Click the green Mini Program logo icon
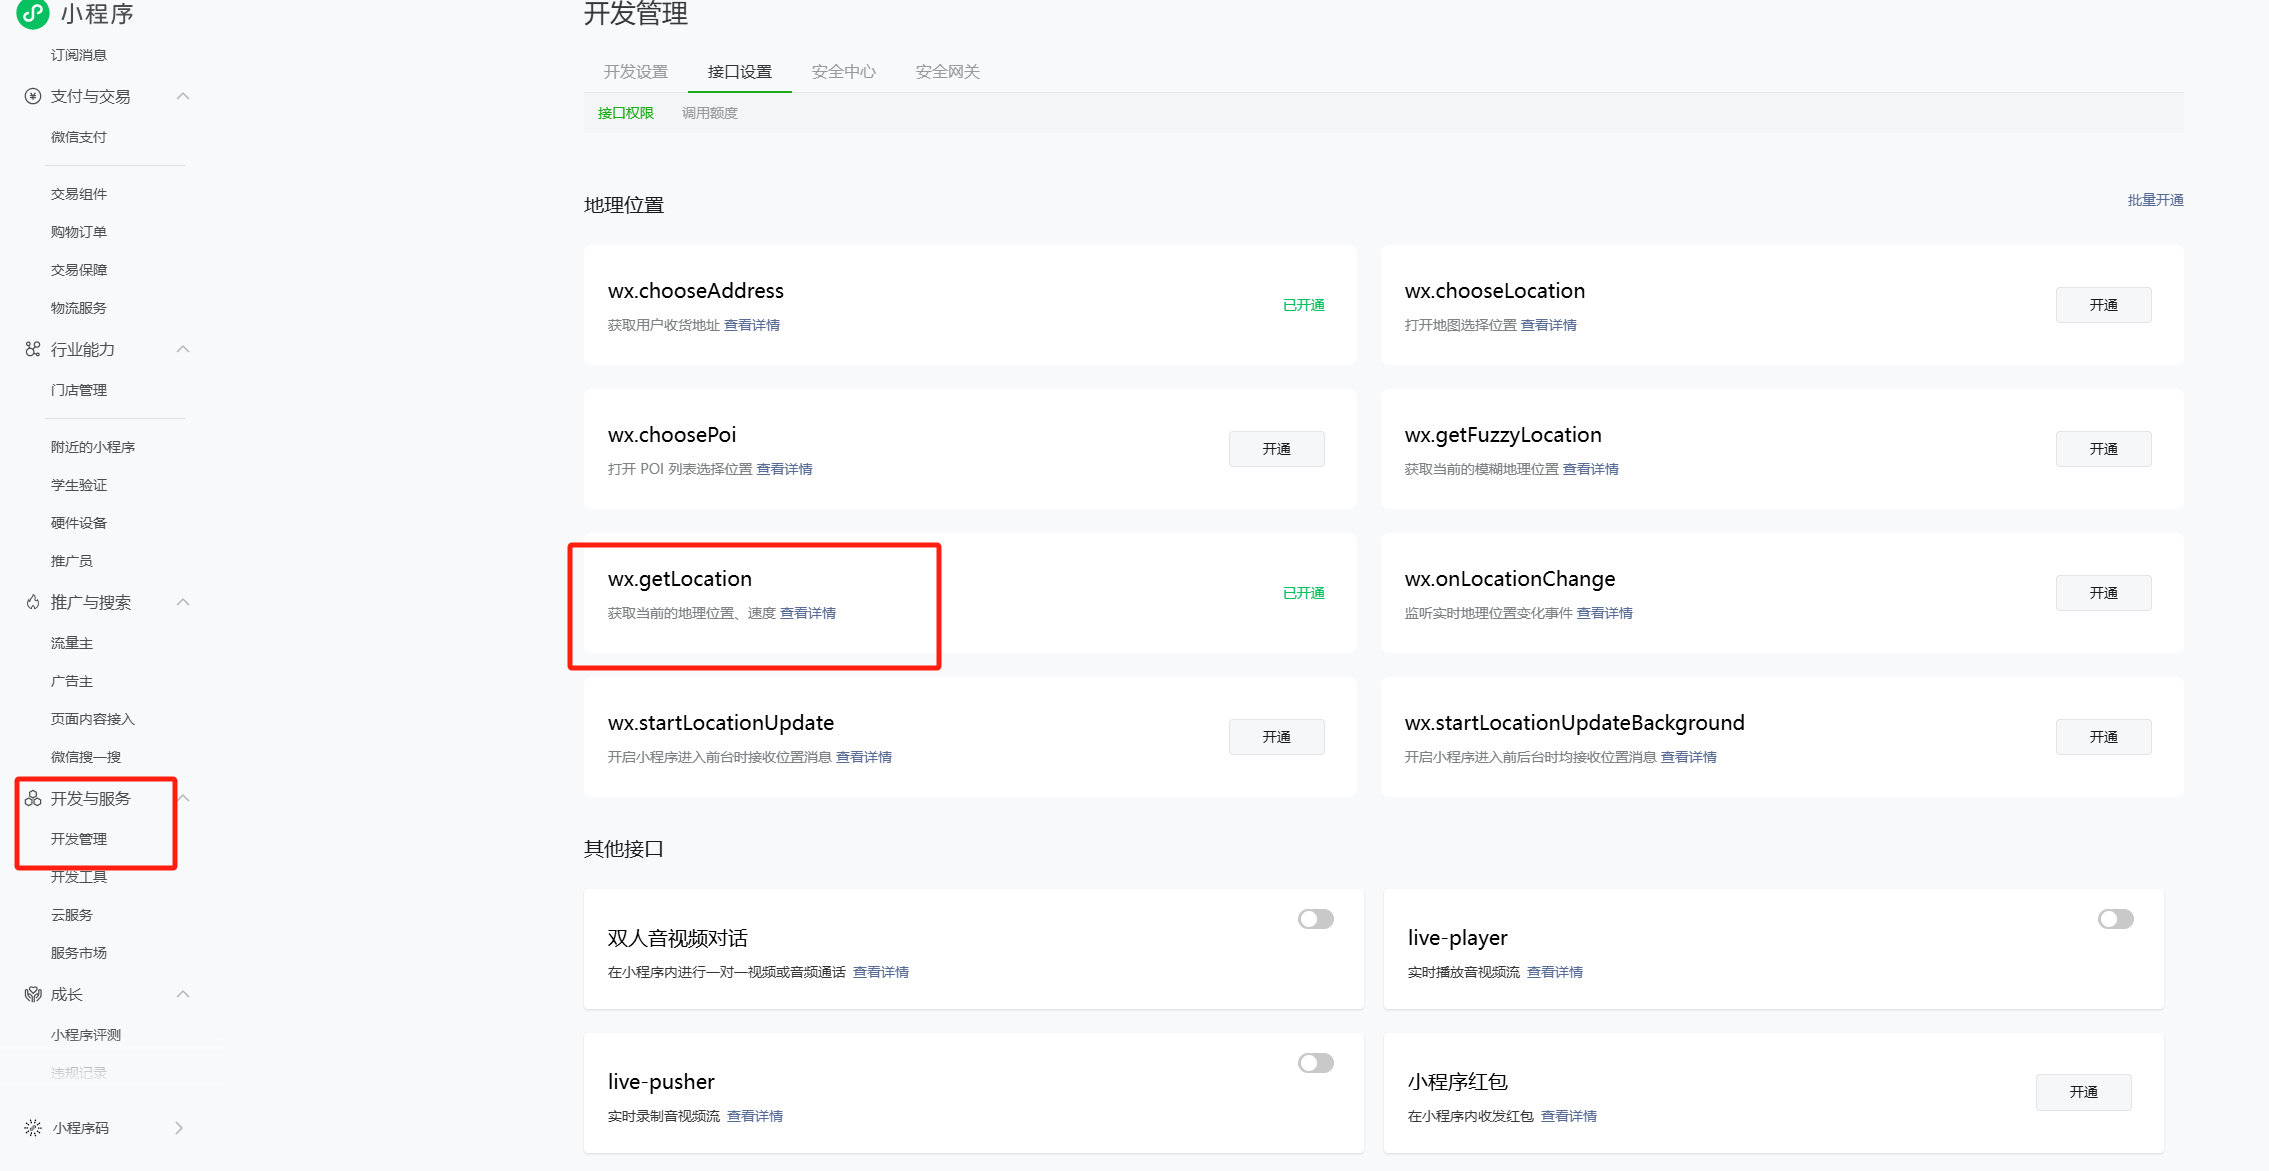Screen dimensions: 2269x1171 33,13
